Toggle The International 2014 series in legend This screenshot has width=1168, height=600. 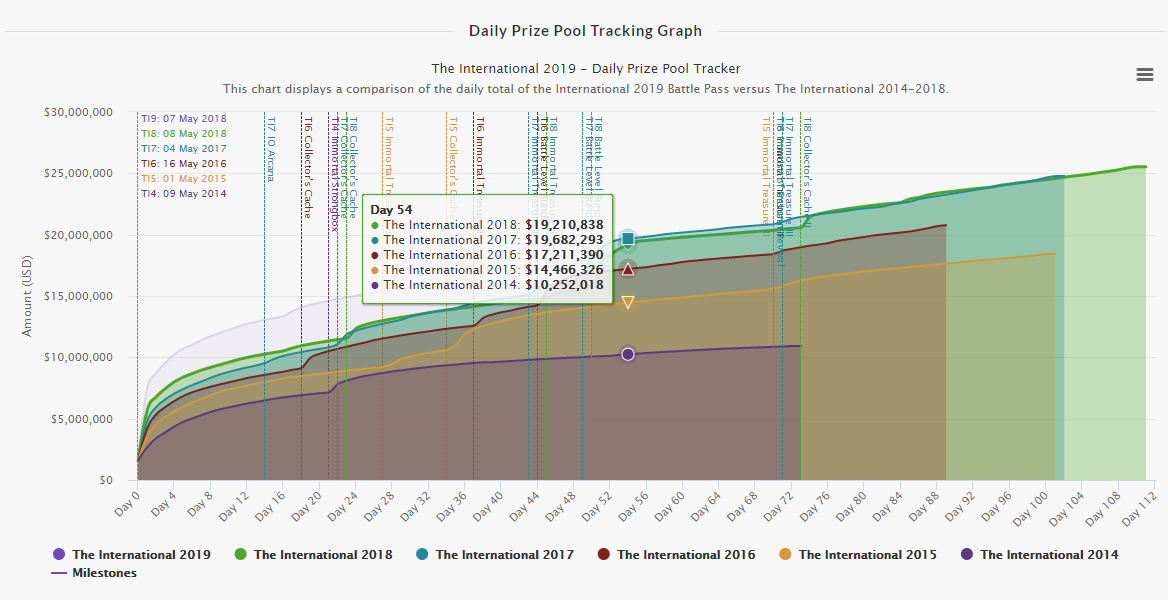click(x=1040, y=555)
